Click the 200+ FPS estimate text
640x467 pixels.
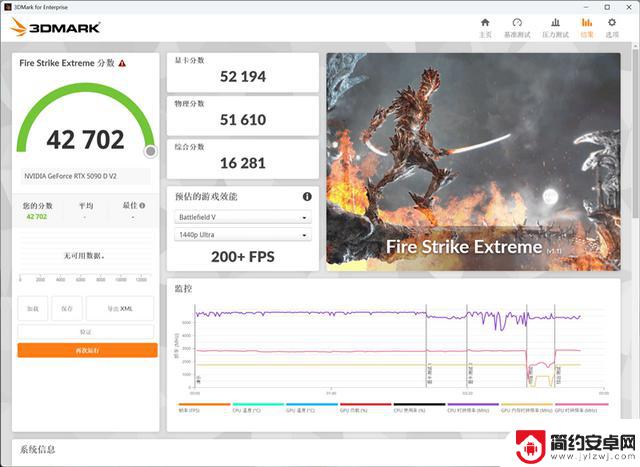pyautogui.click(x=243, y=257)
